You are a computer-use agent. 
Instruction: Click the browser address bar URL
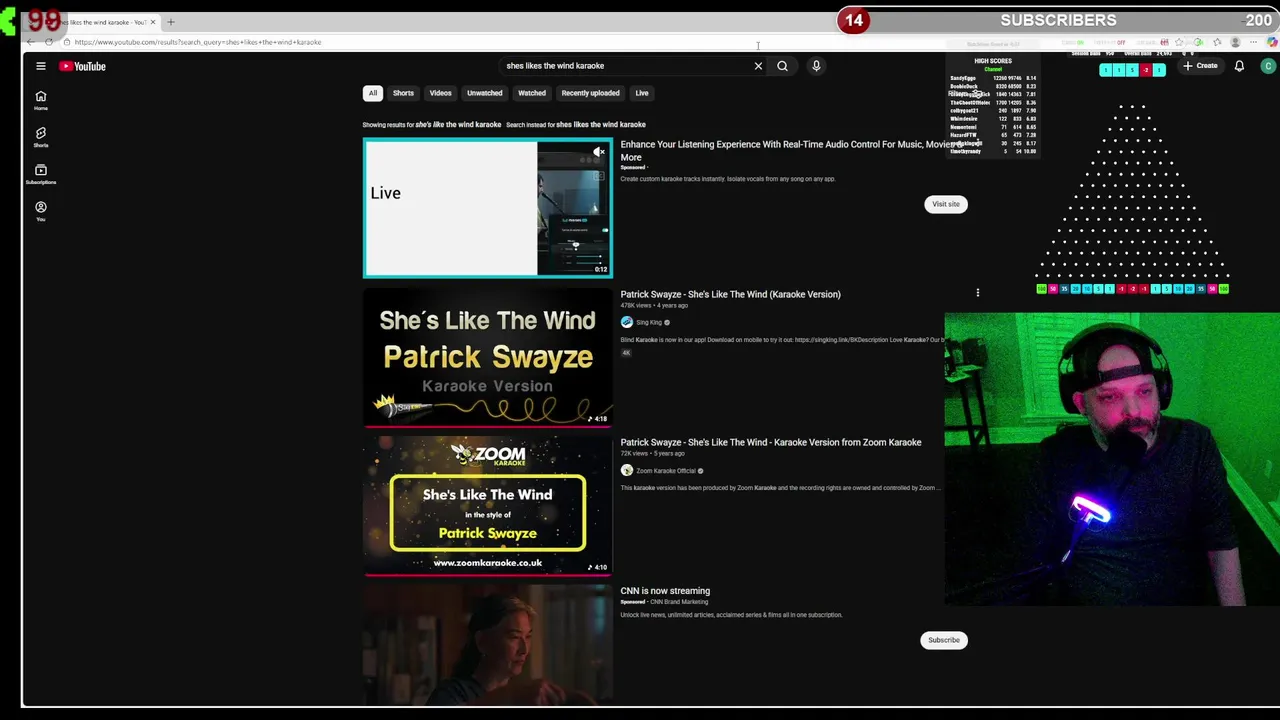(198, 42)
